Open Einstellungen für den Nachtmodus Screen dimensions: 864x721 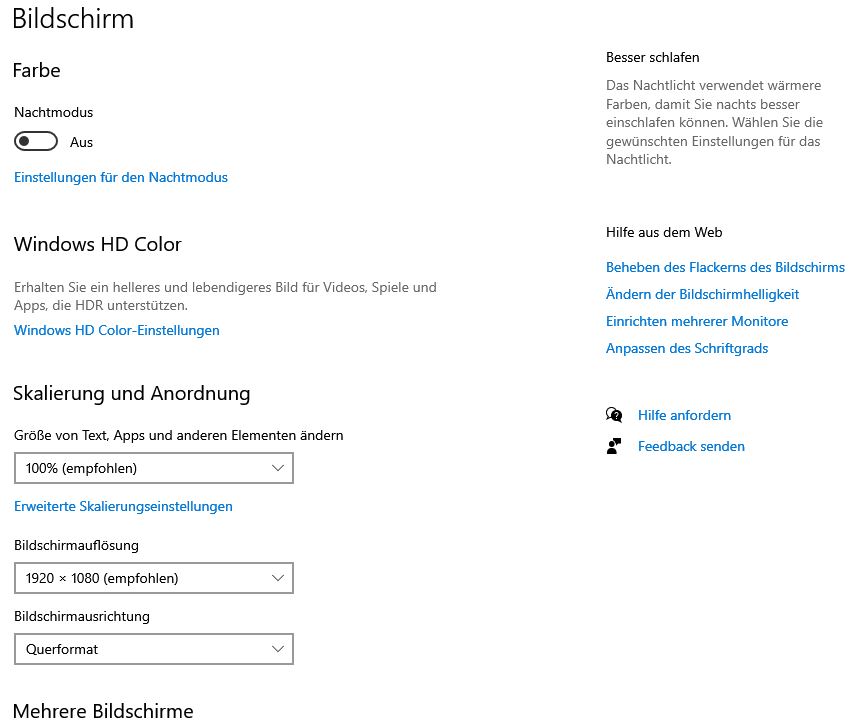(x=121, y=177)
